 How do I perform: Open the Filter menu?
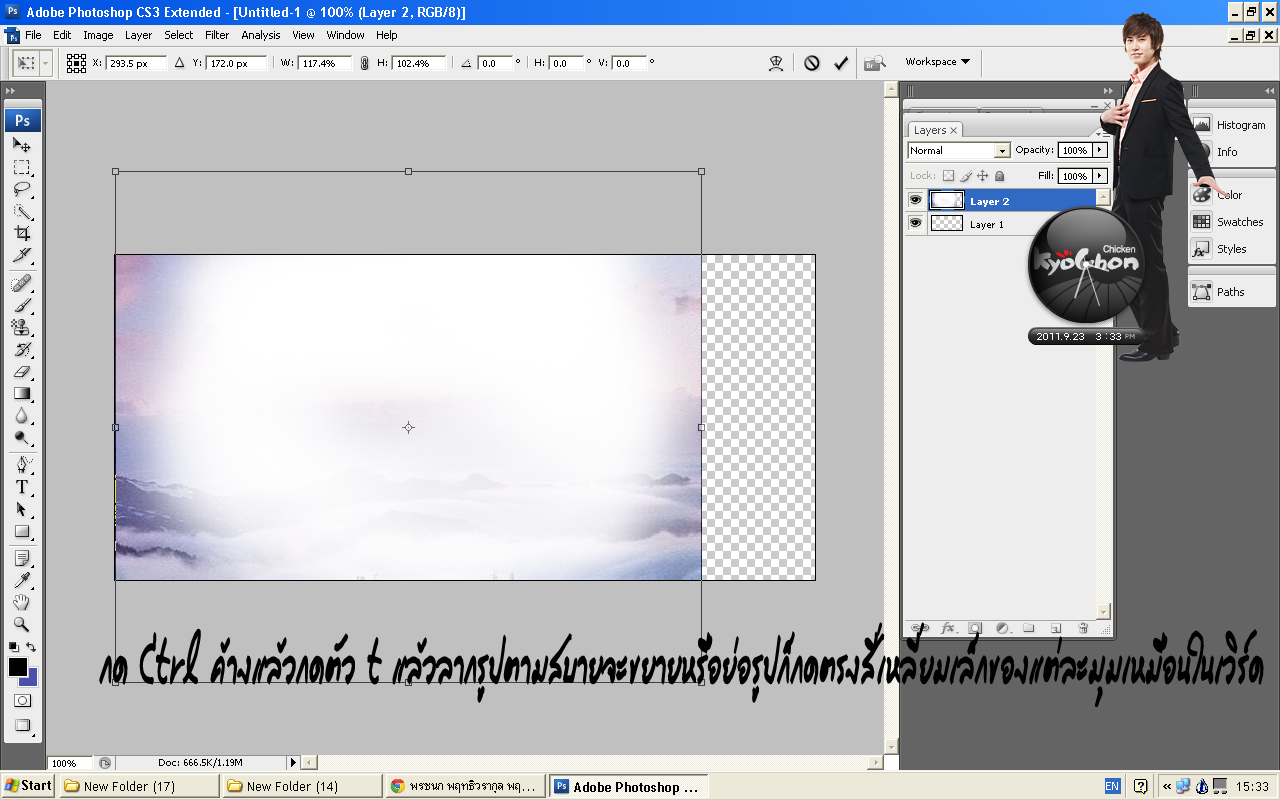click(x=217, y=35)
